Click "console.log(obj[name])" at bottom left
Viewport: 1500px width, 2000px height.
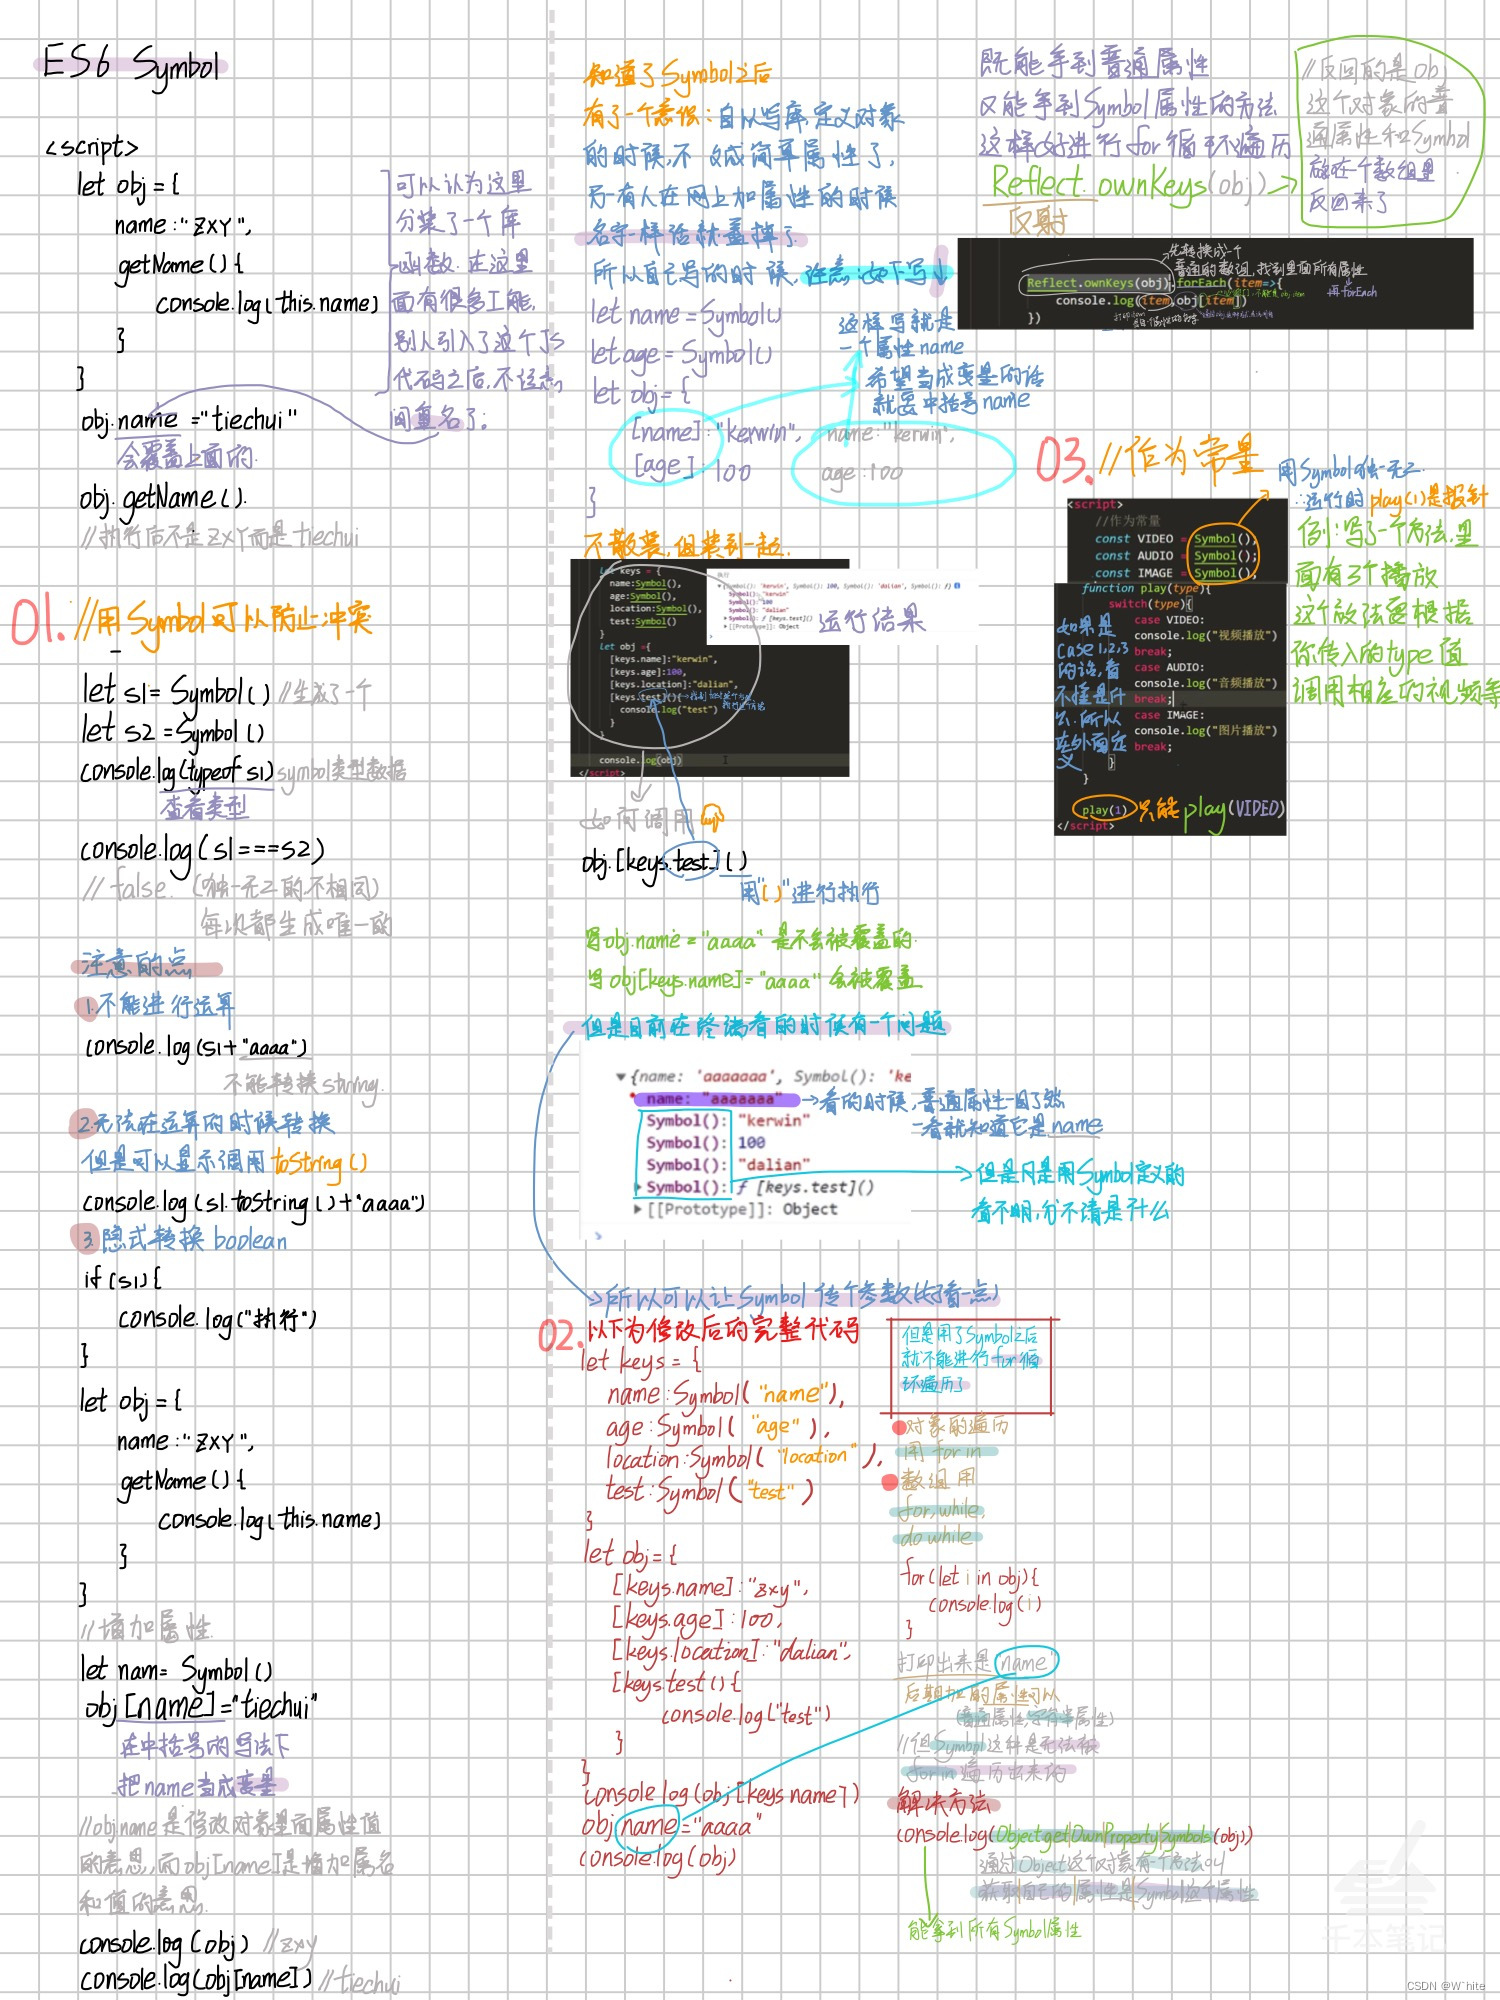(x=196, y=1979)
